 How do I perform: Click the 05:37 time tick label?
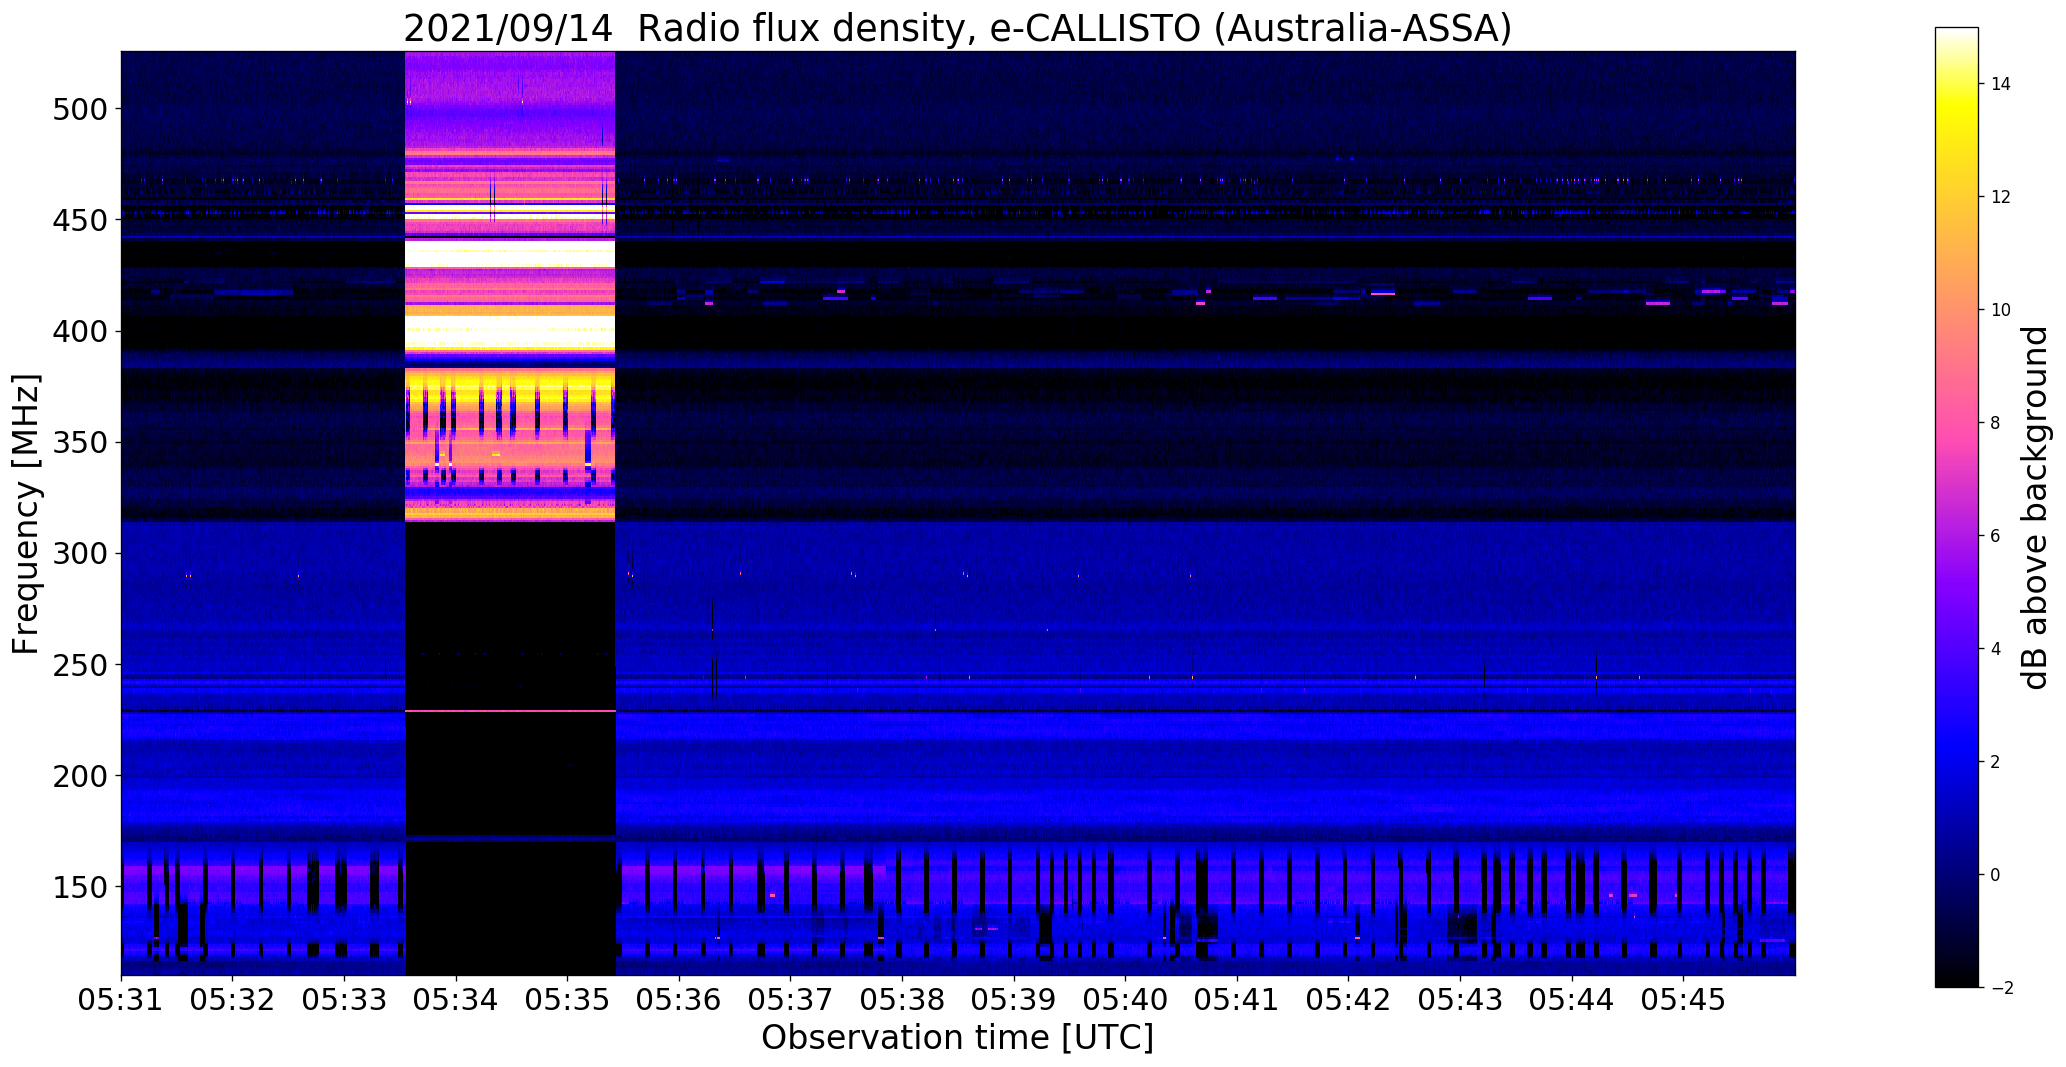tap(790, 999)
